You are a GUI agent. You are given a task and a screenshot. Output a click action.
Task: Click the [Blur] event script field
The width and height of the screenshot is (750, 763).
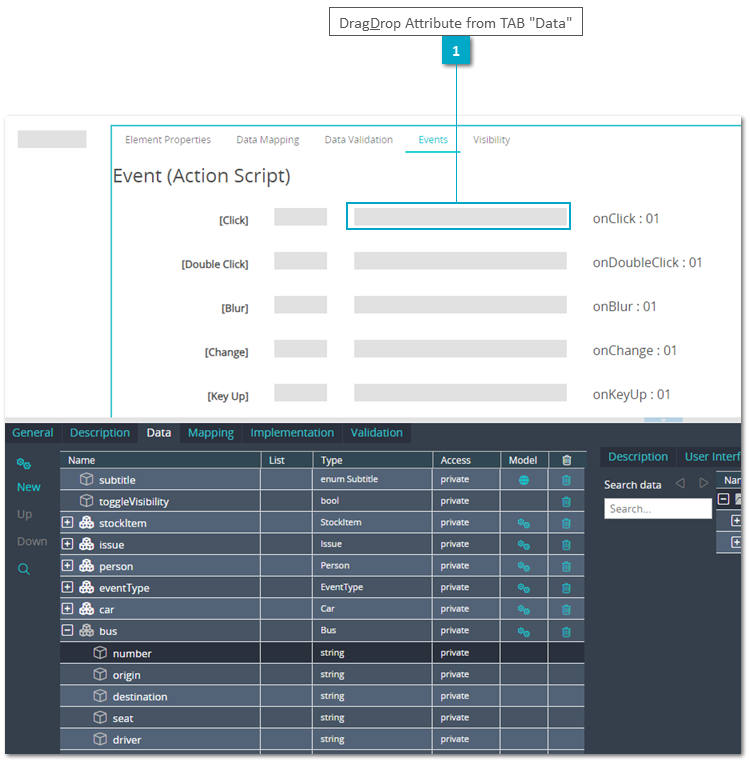[x=460, y=305]
